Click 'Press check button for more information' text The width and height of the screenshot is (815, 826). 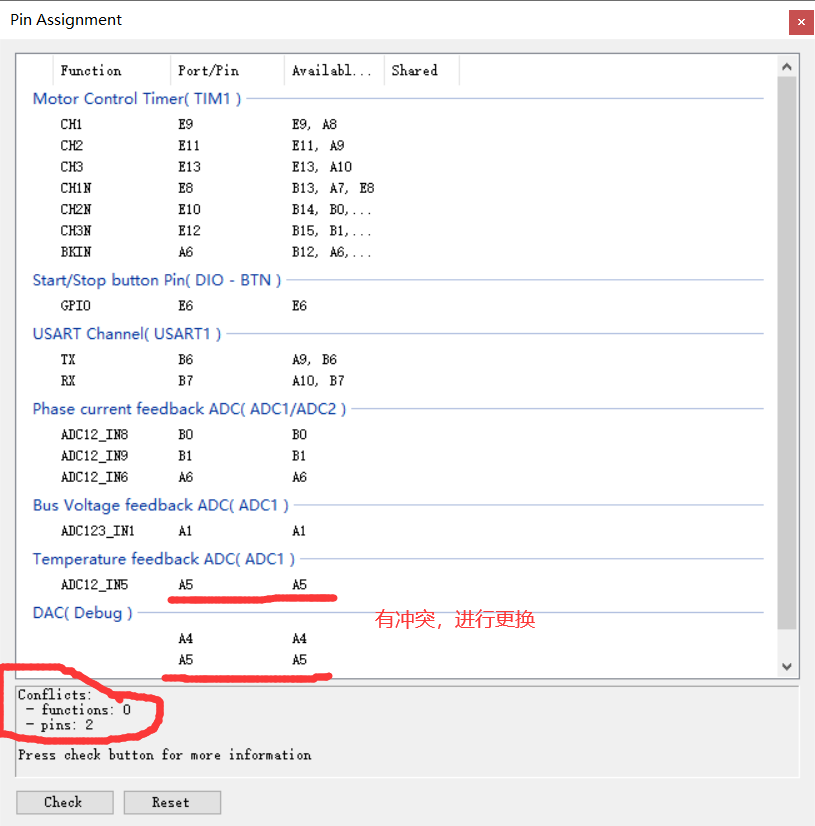(x=164, y=755)
